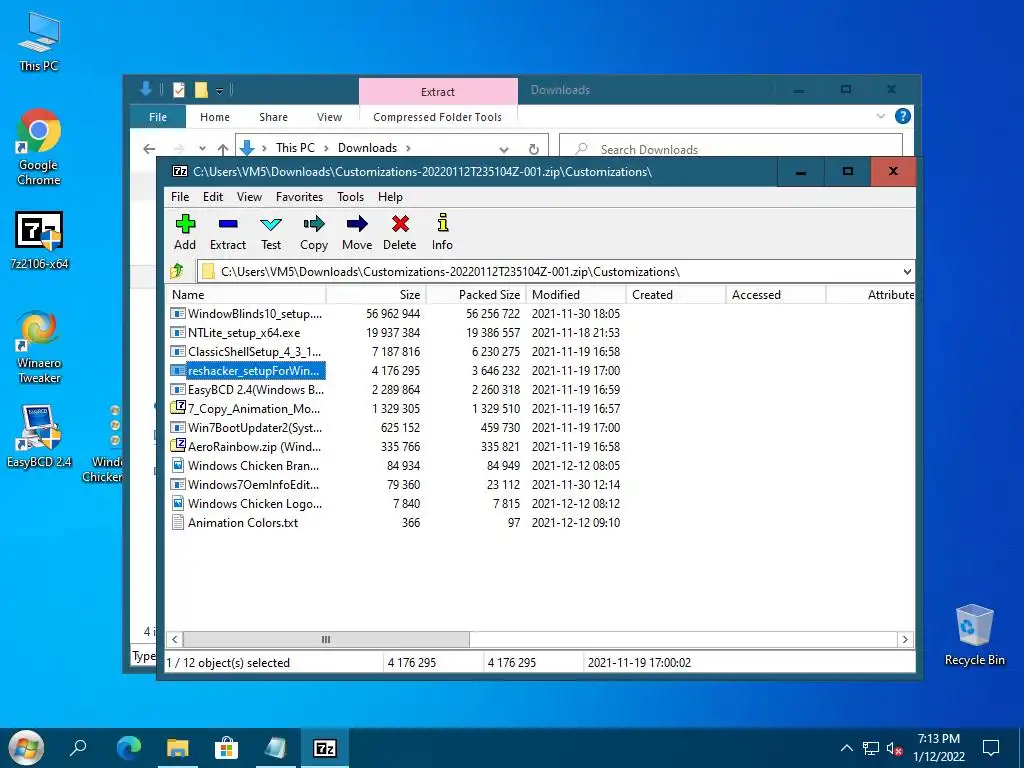This screenshot has height=768, width=1024.
Task: Expand the 7-Zip address path dropdown
Action: point(907,272)
